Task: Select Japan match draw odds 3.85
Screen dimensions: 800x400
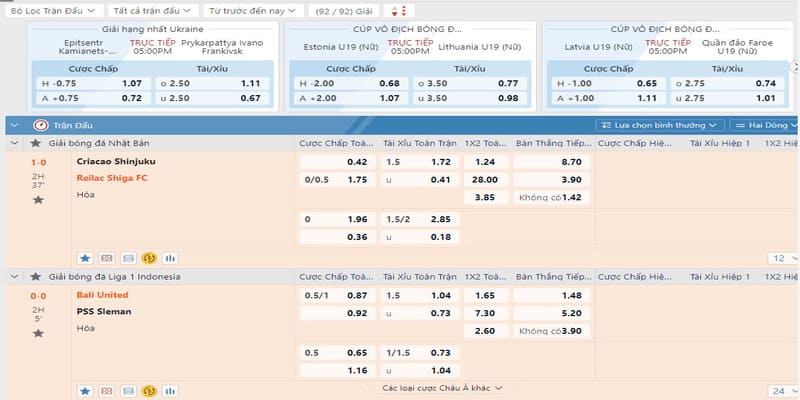Action: click(x=486, y=197)
